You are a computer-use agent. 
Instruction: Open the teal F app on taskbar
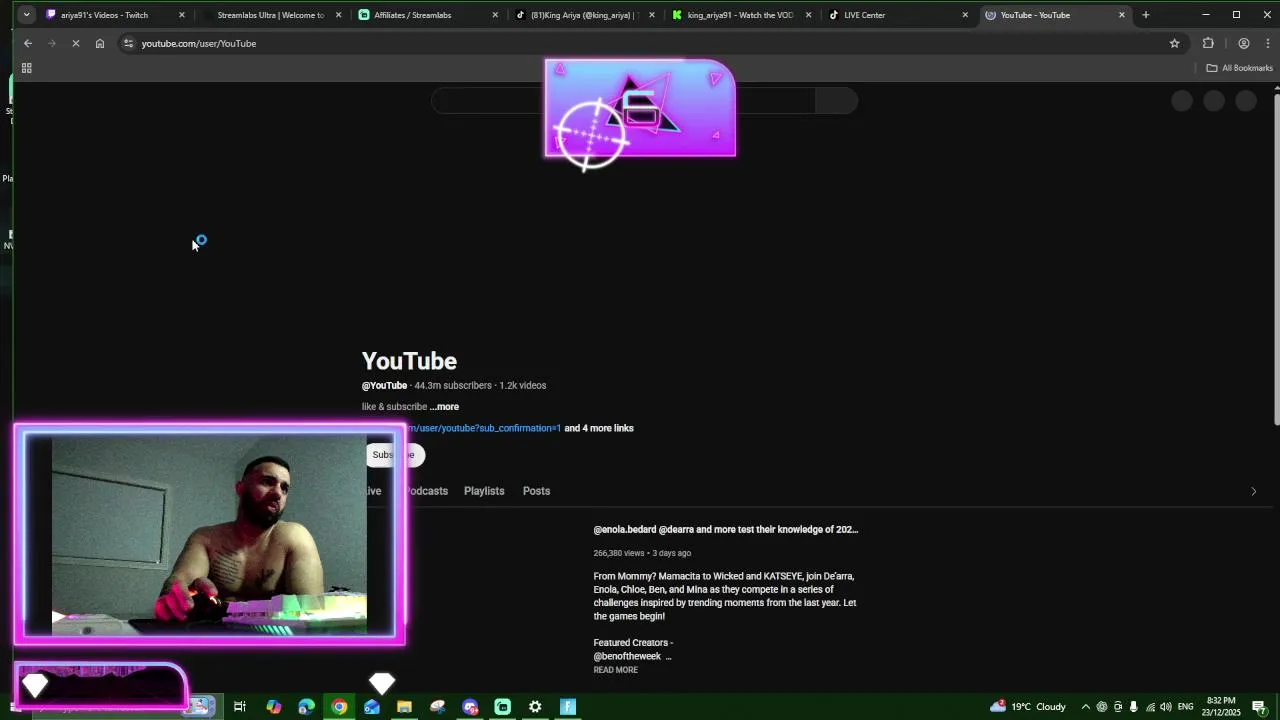pyautogui.click(x=568, y=707)
